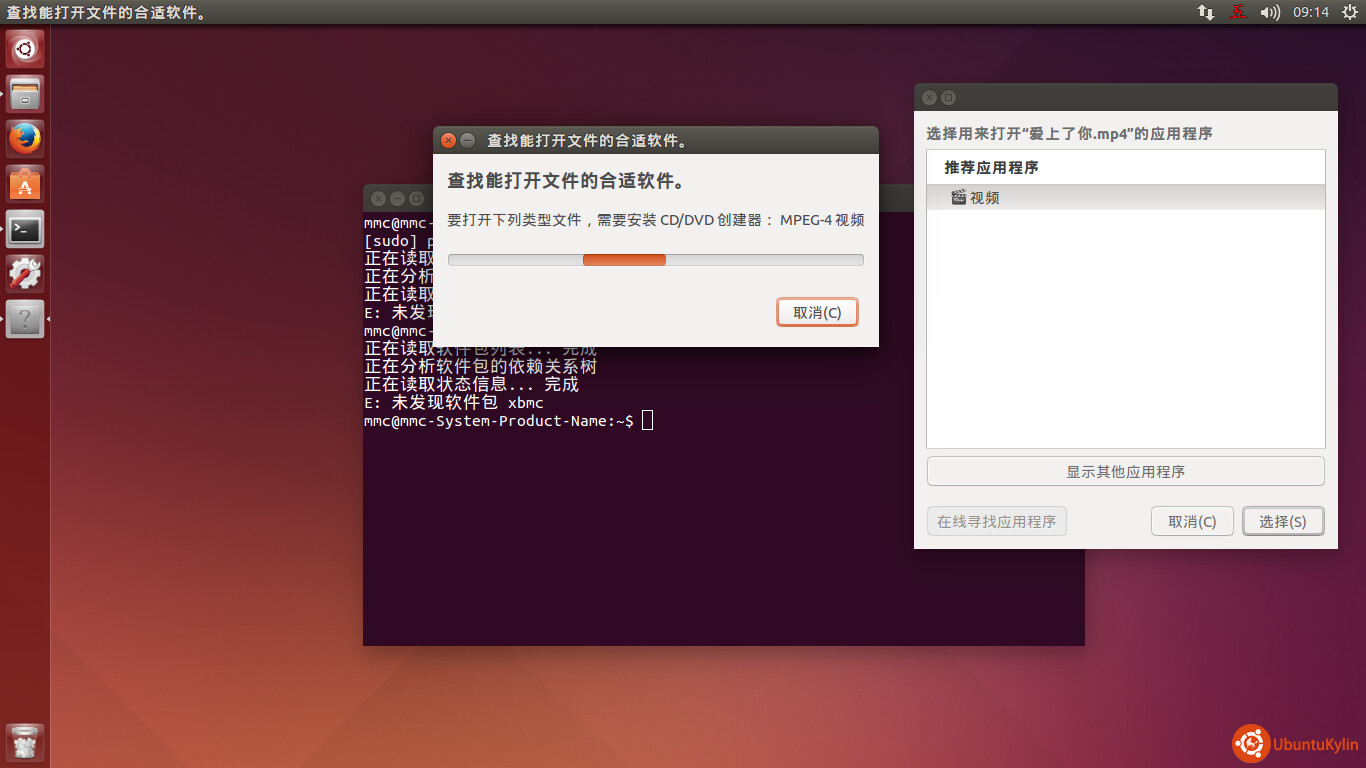Open the clock showing 09:14
1366x768 pixels.
(x=1310, y=12)
